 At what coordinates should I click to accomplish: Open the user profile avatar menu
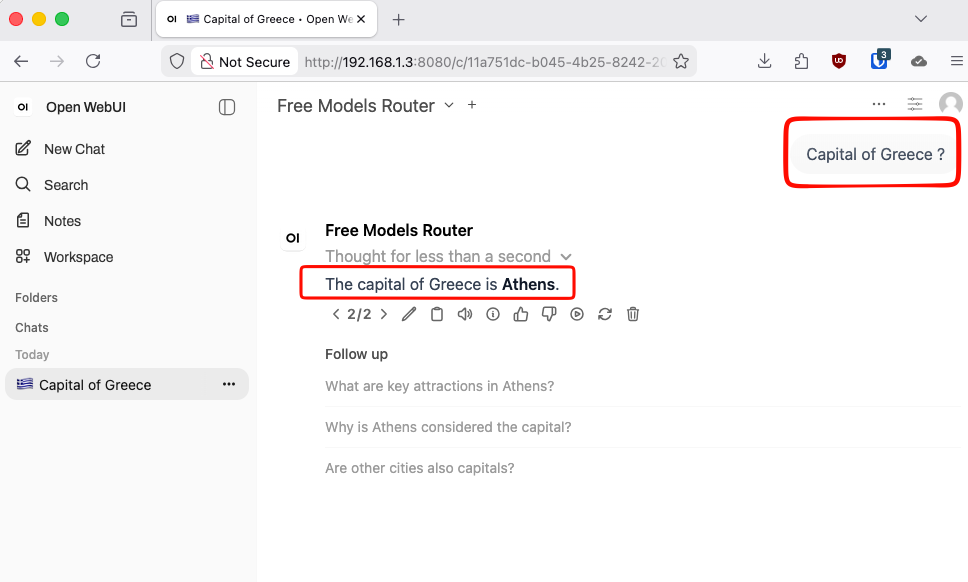pos(951,104)
